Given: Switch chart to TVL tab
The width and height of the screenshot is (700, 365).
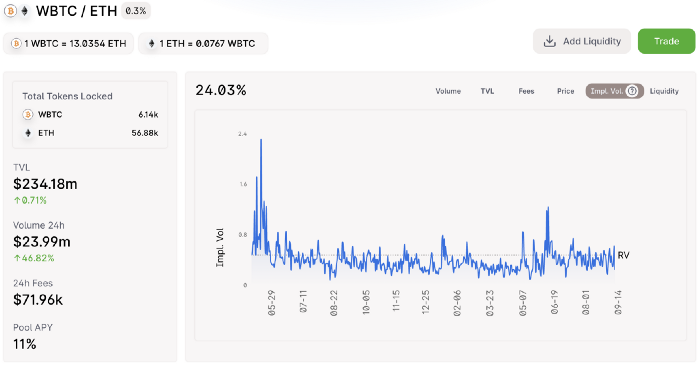Looking at the screenshot, I should (x=487, y=91).
